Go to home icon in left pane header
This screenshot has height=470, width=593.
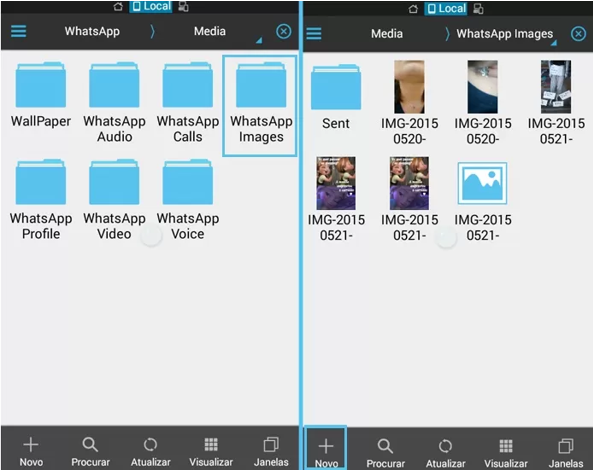[118, 6]
